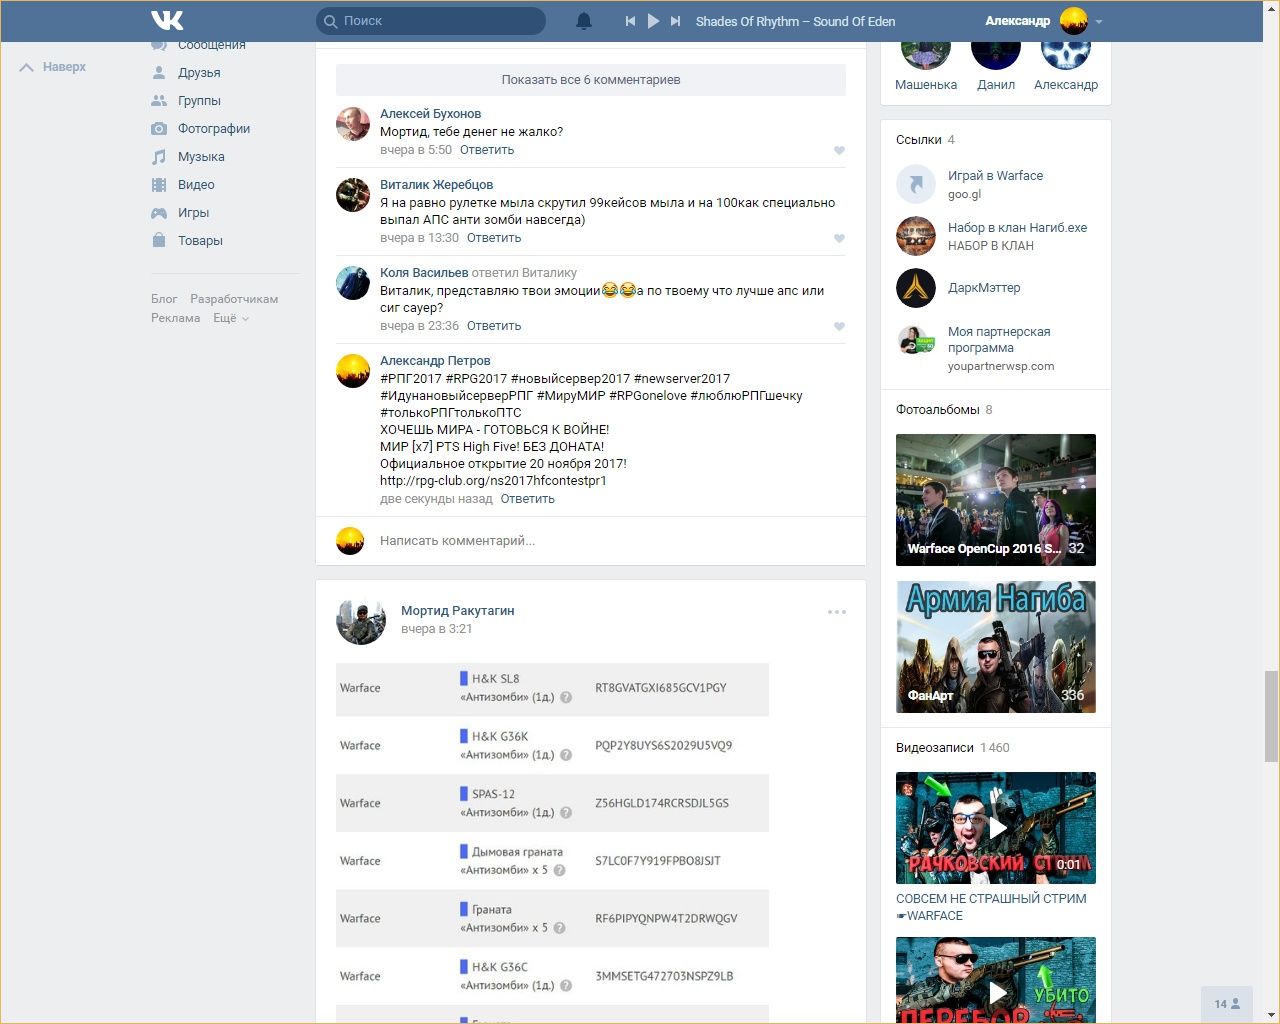Viewport: 1280px width, 1024px height.
Task: Open the Warface OpenCup 2016 album
Action: (996, 500)
